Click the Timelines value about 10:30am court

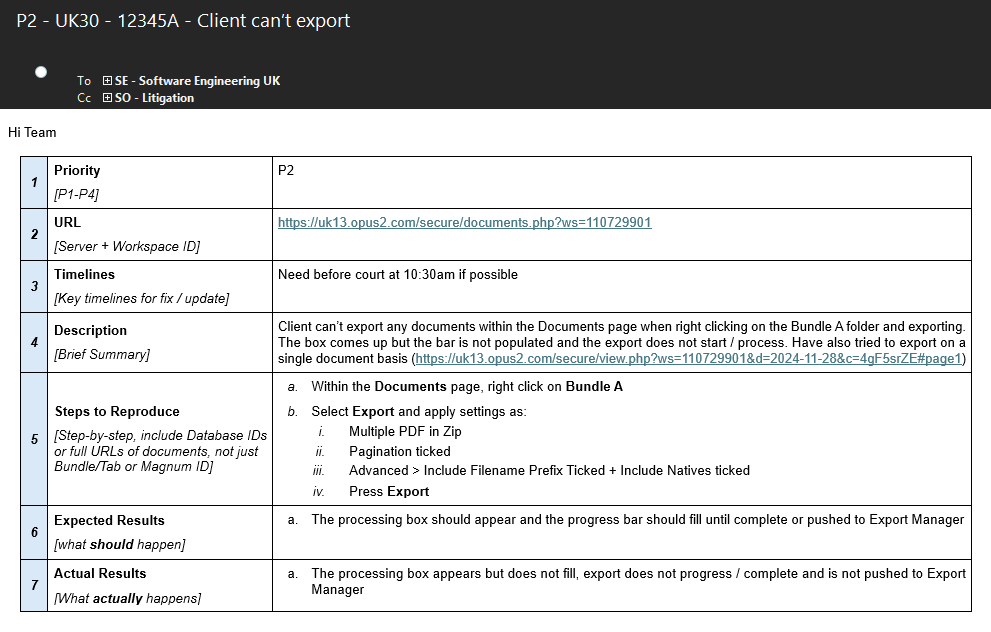(x=398, y=274)
